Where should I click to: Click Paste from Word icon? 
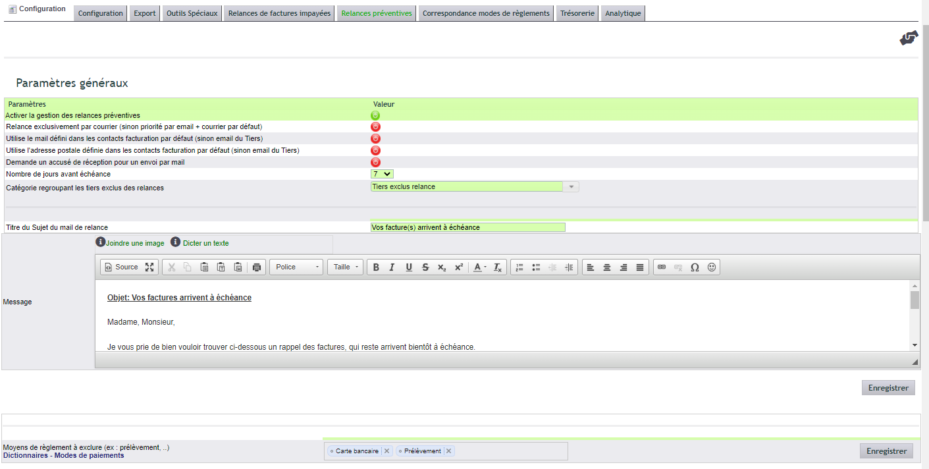(238, 267)
